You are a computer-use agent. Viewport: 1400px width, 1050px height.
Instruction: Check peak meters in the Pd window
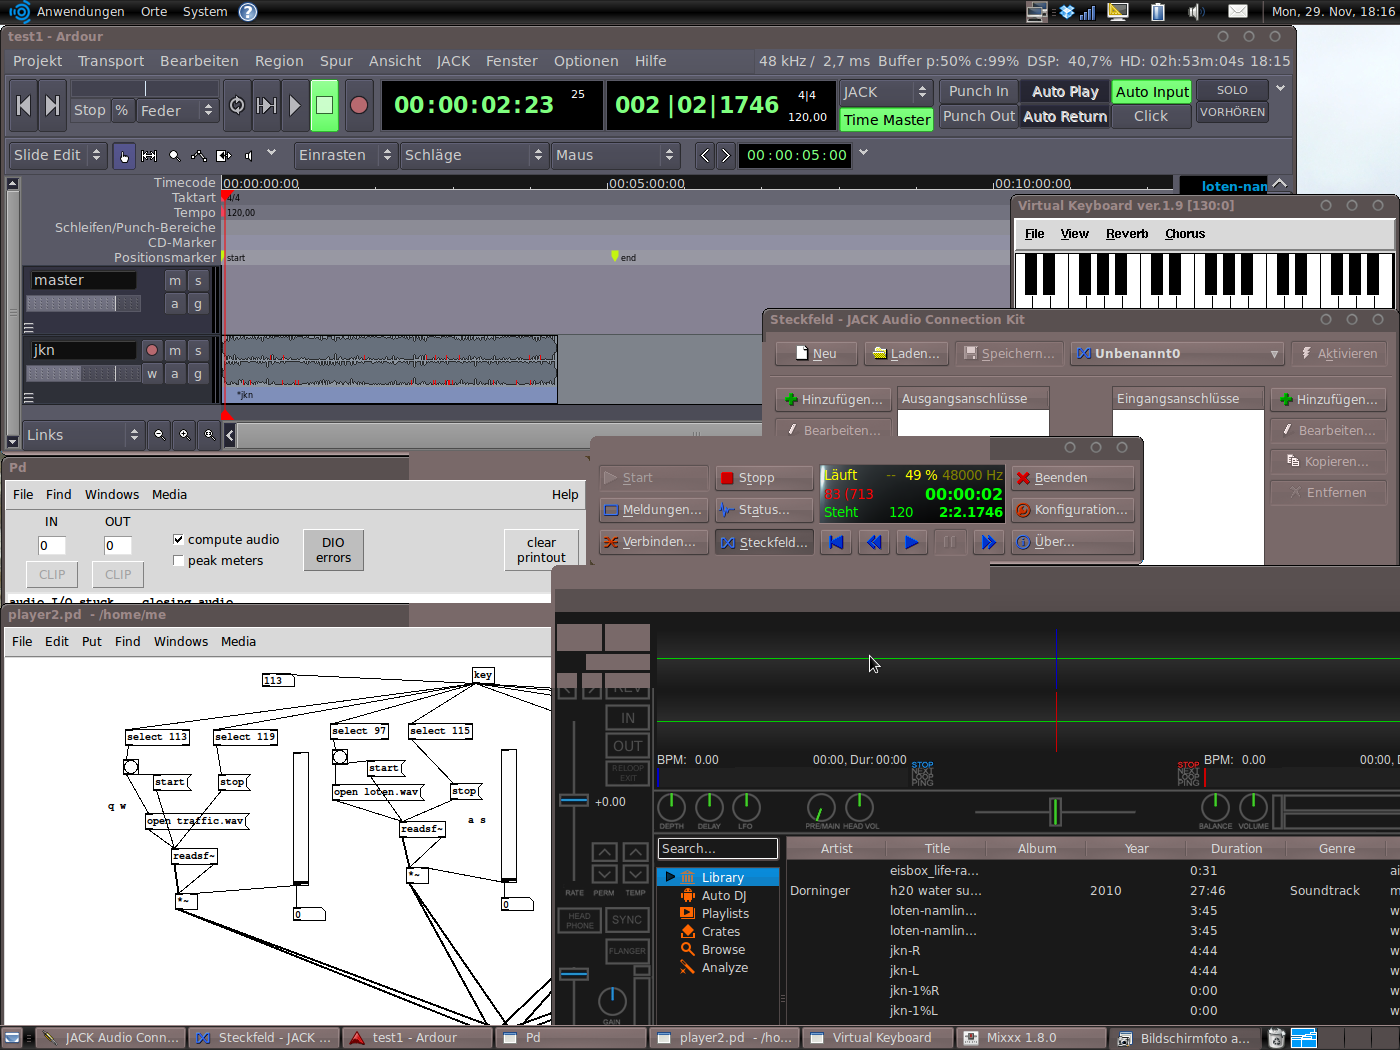coord(178,561)
